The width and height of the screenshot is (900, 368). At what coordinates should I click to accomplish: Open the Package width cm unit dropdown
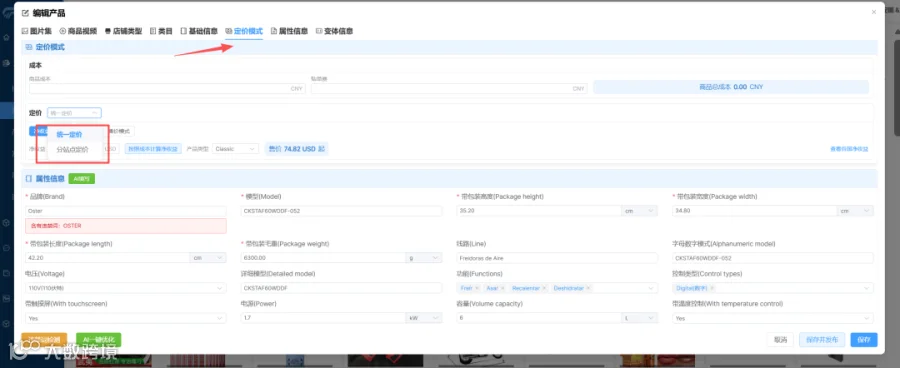click(x=855, y=211)
